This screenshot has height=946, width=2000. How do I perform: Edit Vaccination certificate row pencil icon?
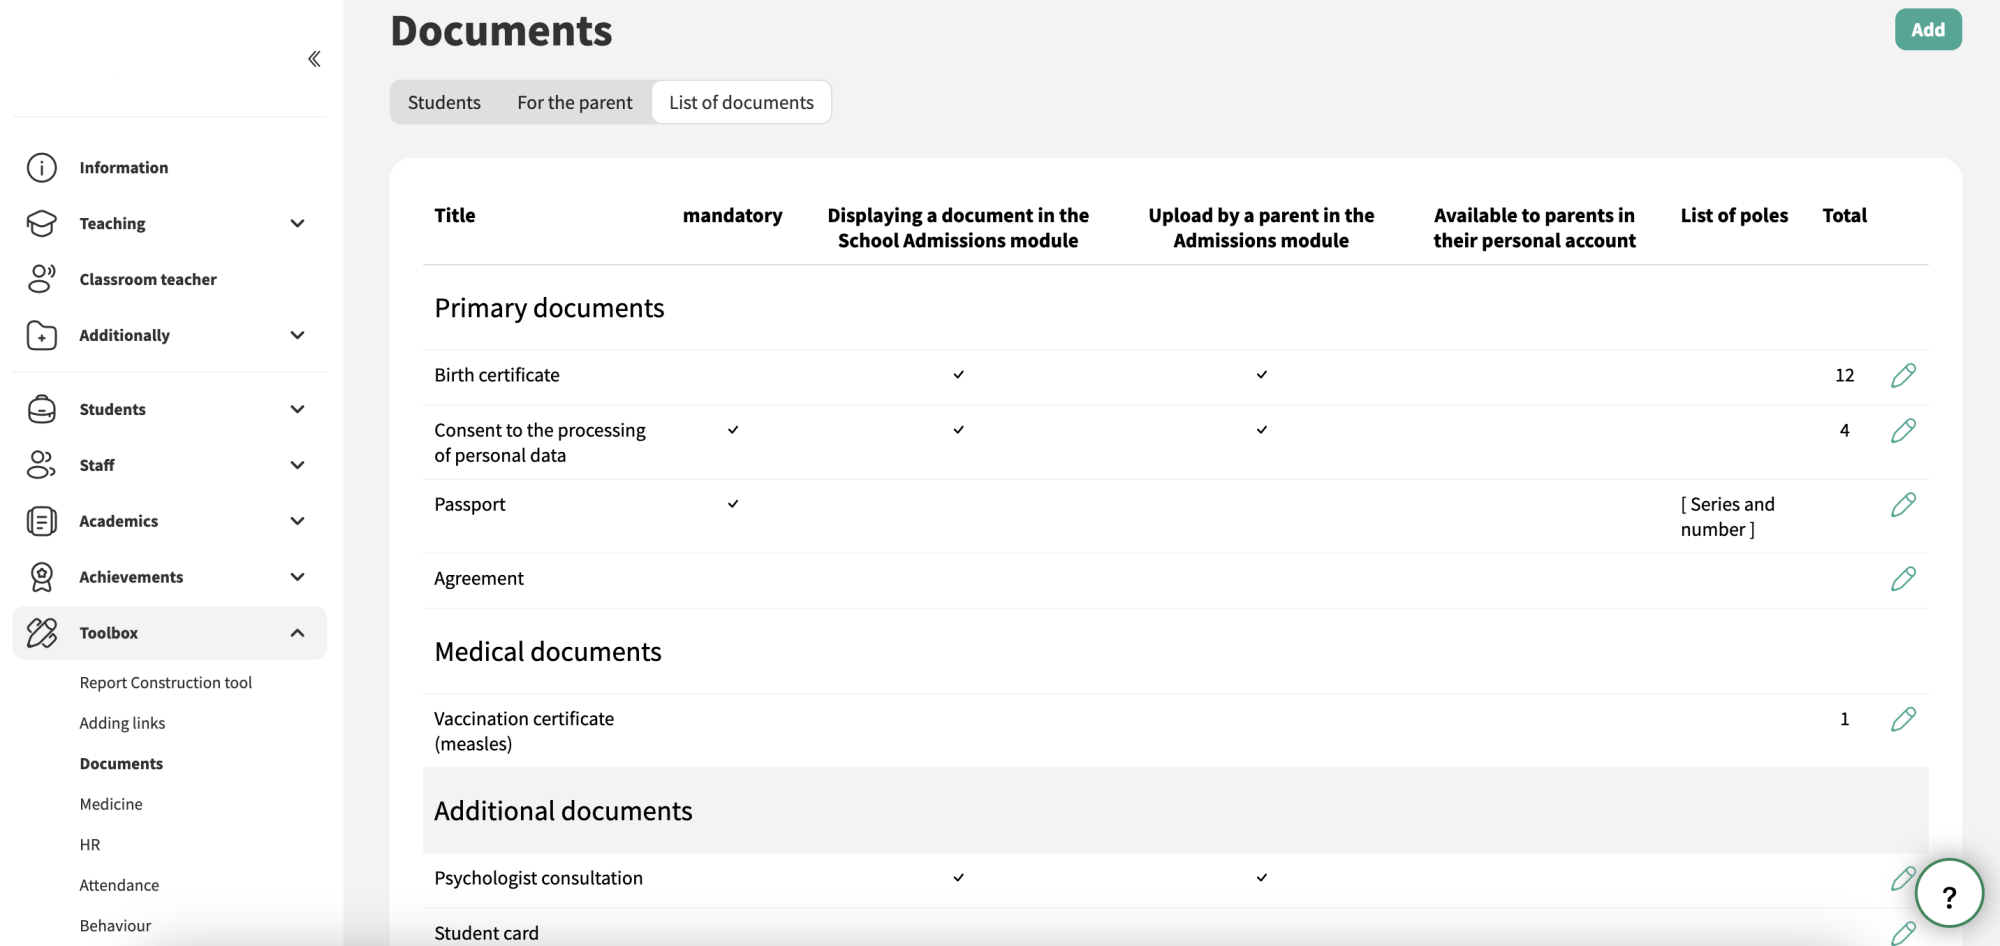1903,719
